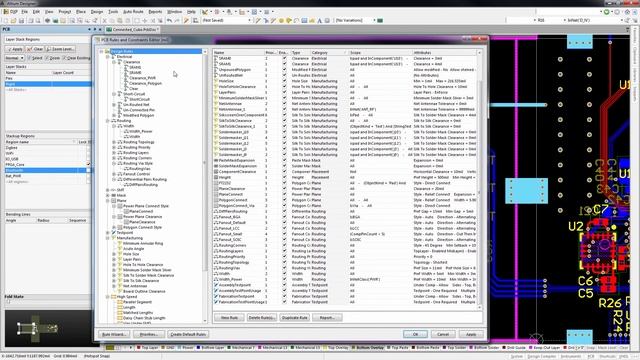The image size is (640, 360).
Task: Toggle the FPGA_Core region lock checkbox
Action: (88, 164)
